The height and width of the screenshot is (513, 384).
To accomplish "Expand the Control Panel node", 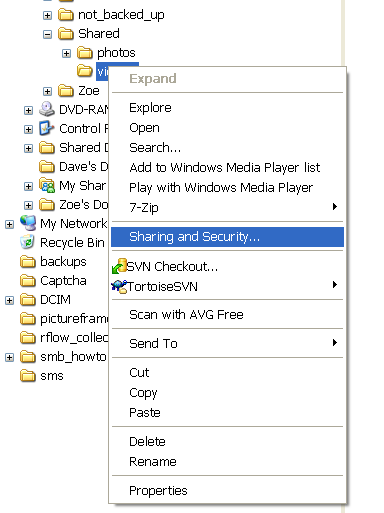I will click(28, 129).
